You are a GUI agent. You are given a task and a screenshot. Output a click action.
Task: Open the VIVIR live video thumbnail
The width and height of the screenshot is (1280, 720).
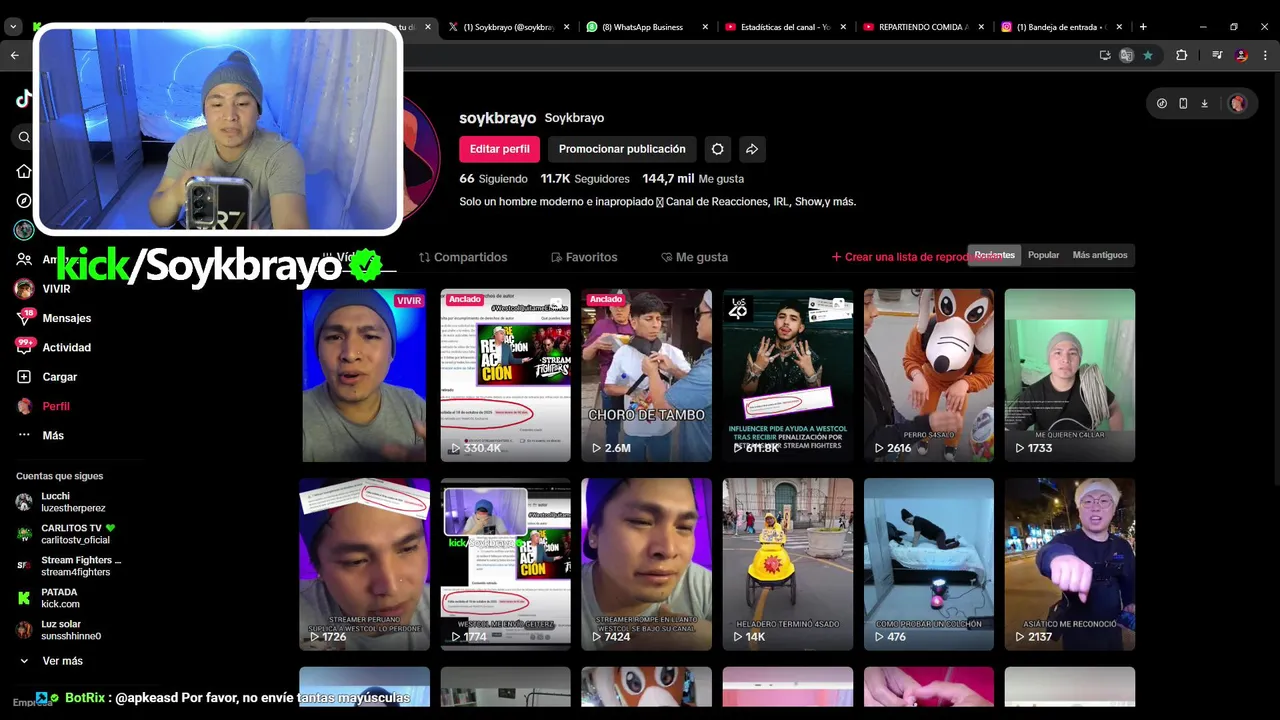(x=364, y=375)
